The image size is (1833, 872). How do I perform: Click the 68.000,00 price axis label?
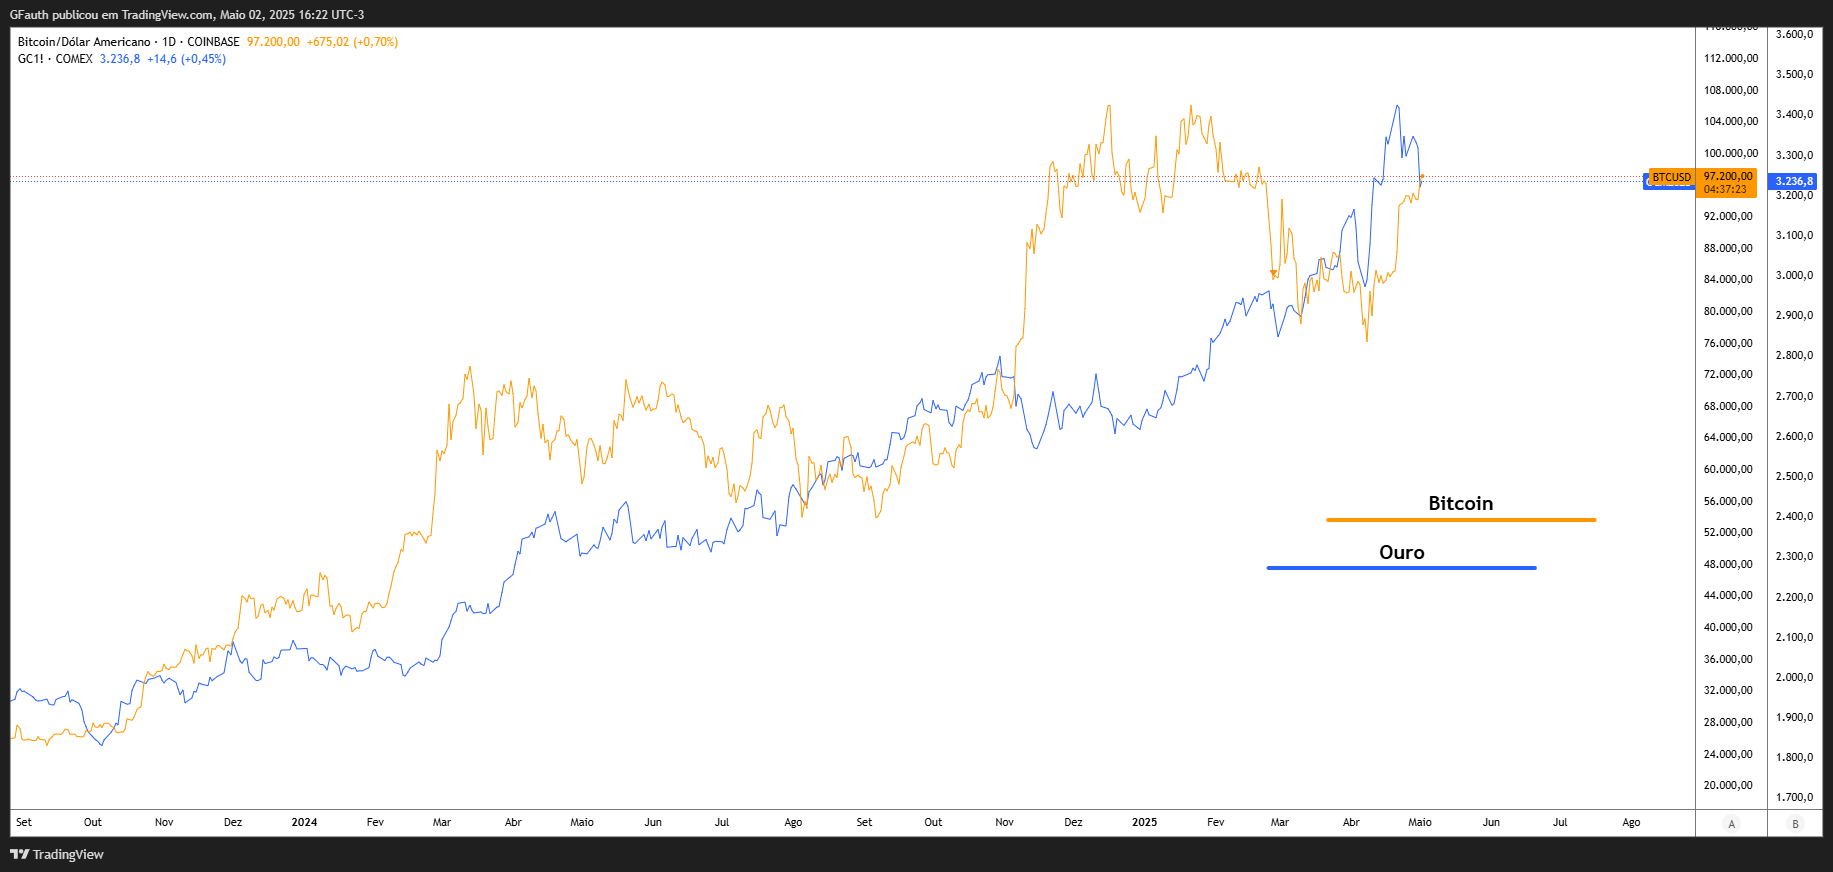pos(1728,406)
